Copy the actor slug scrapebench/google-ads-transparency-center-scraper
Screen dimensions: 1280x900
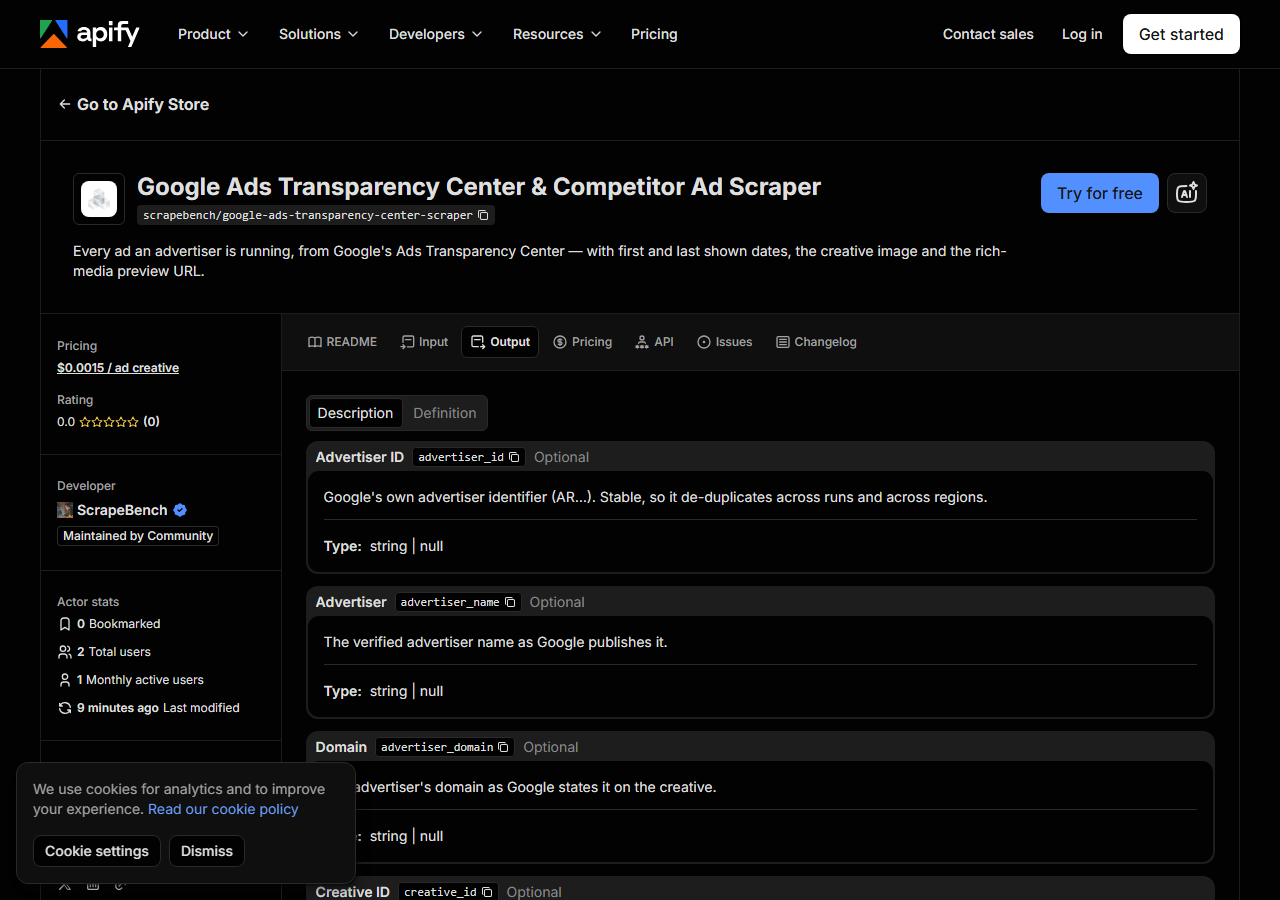483,215
